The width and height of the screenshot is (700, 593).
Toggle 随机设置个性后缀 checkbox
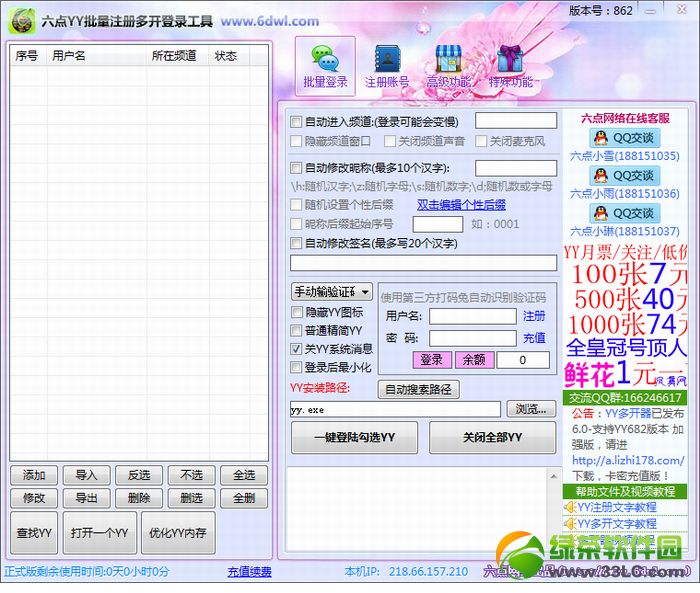pyautogui.click(x=296, y=205)
